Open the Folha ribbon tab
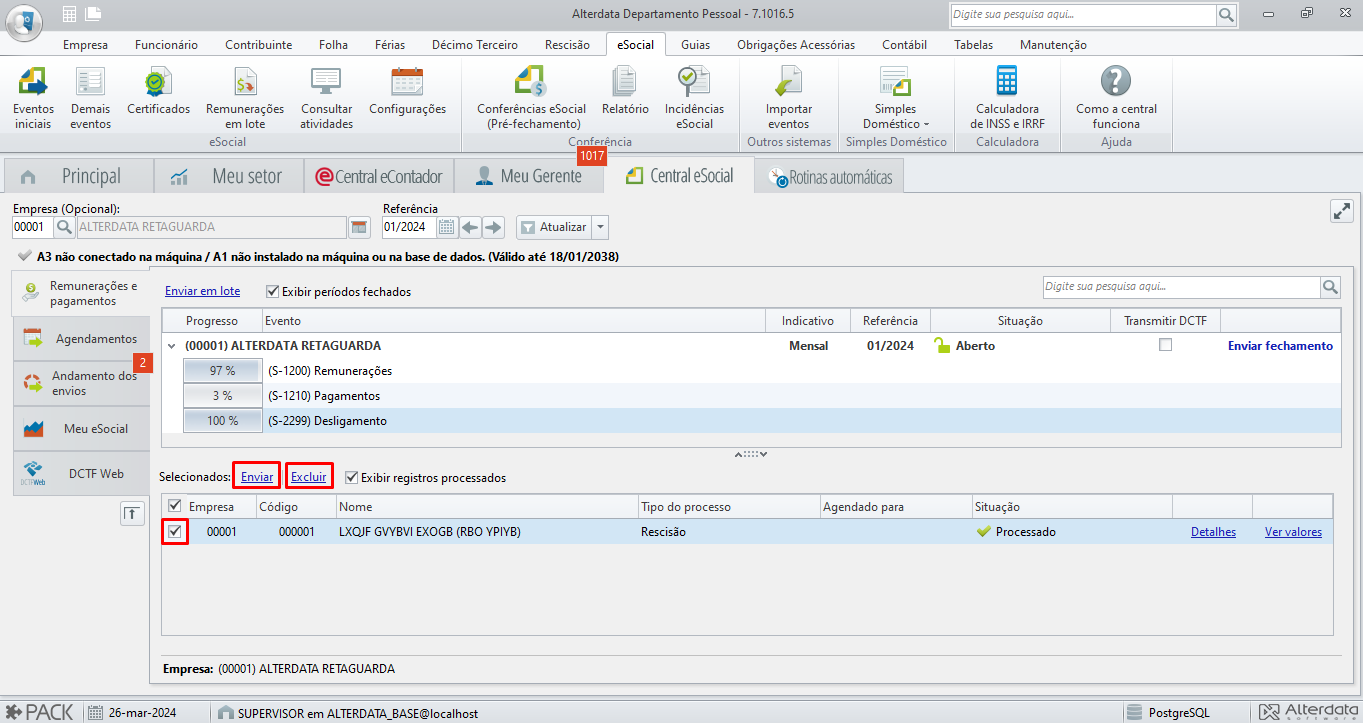 click(333, 44)
